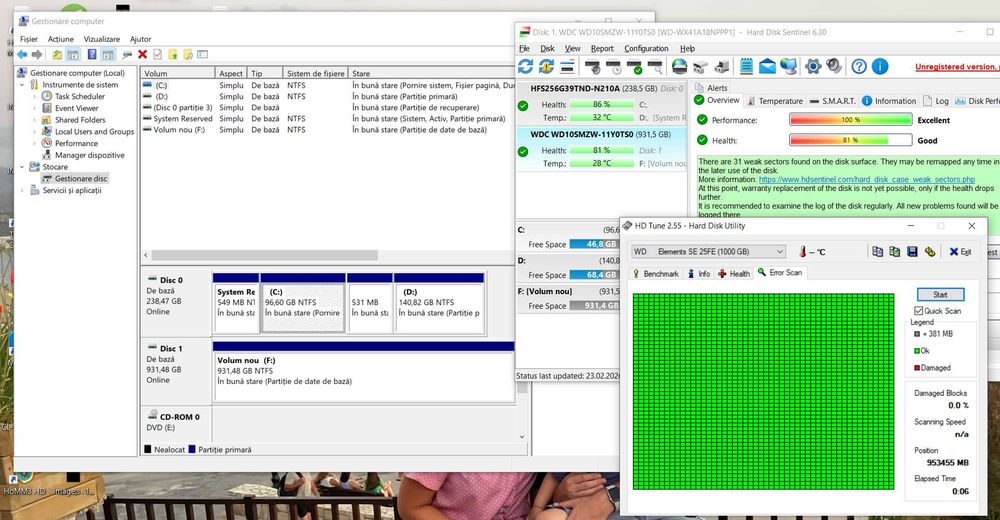Switch to the Benchmark tab in HD Tune

tap(655, 274)
